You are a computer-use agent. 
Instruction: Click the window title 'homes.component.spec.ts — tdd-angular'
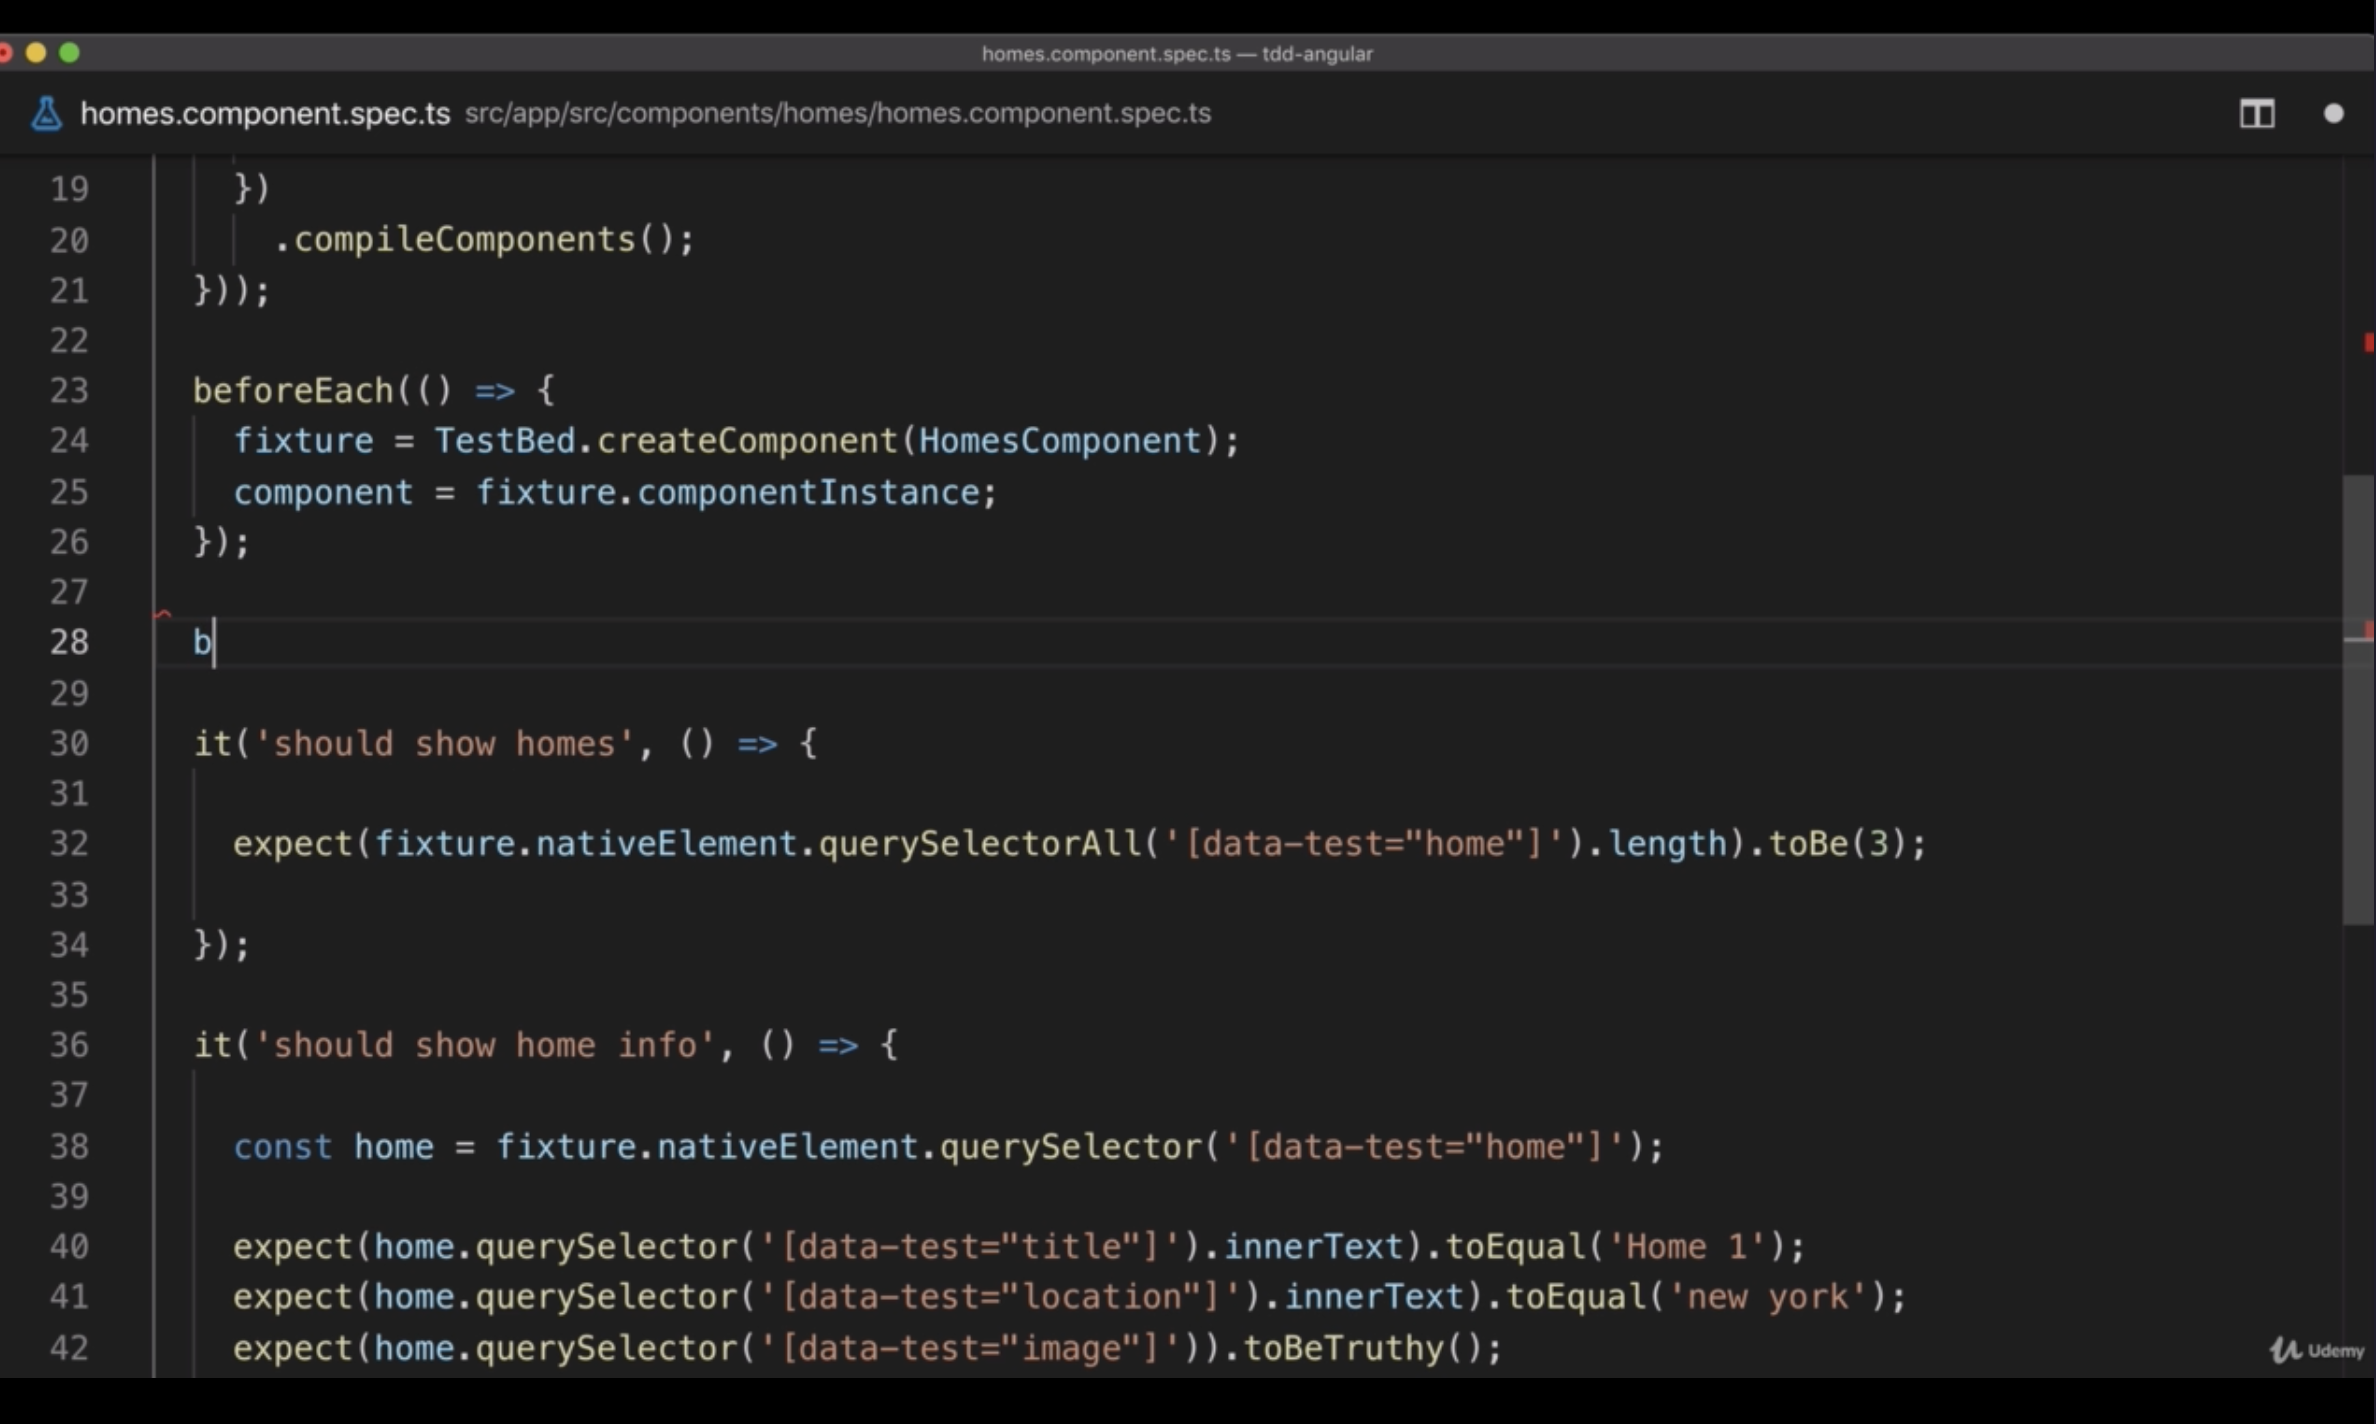pos(1176,54)
